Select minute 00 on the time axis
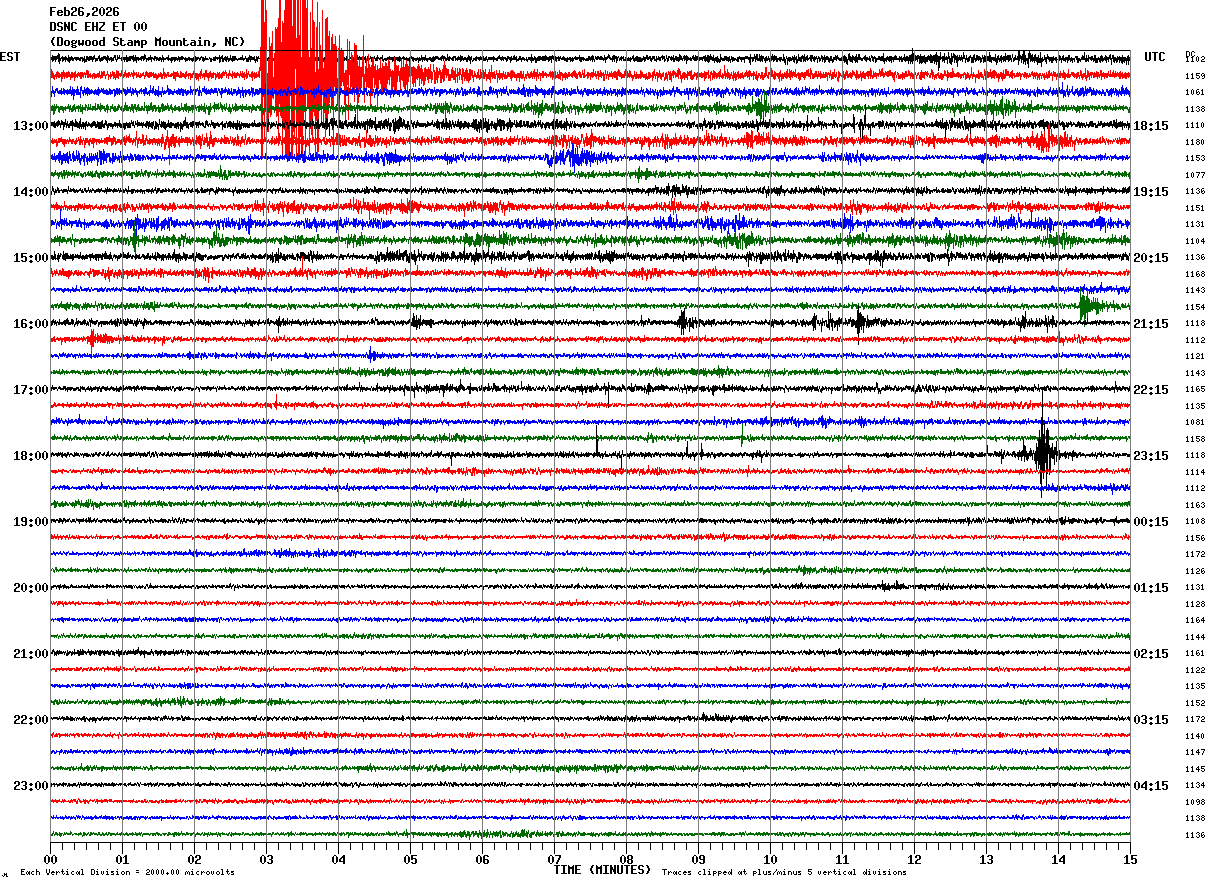The width and height of the screenshot is (1210, 886). pos(50,859)
